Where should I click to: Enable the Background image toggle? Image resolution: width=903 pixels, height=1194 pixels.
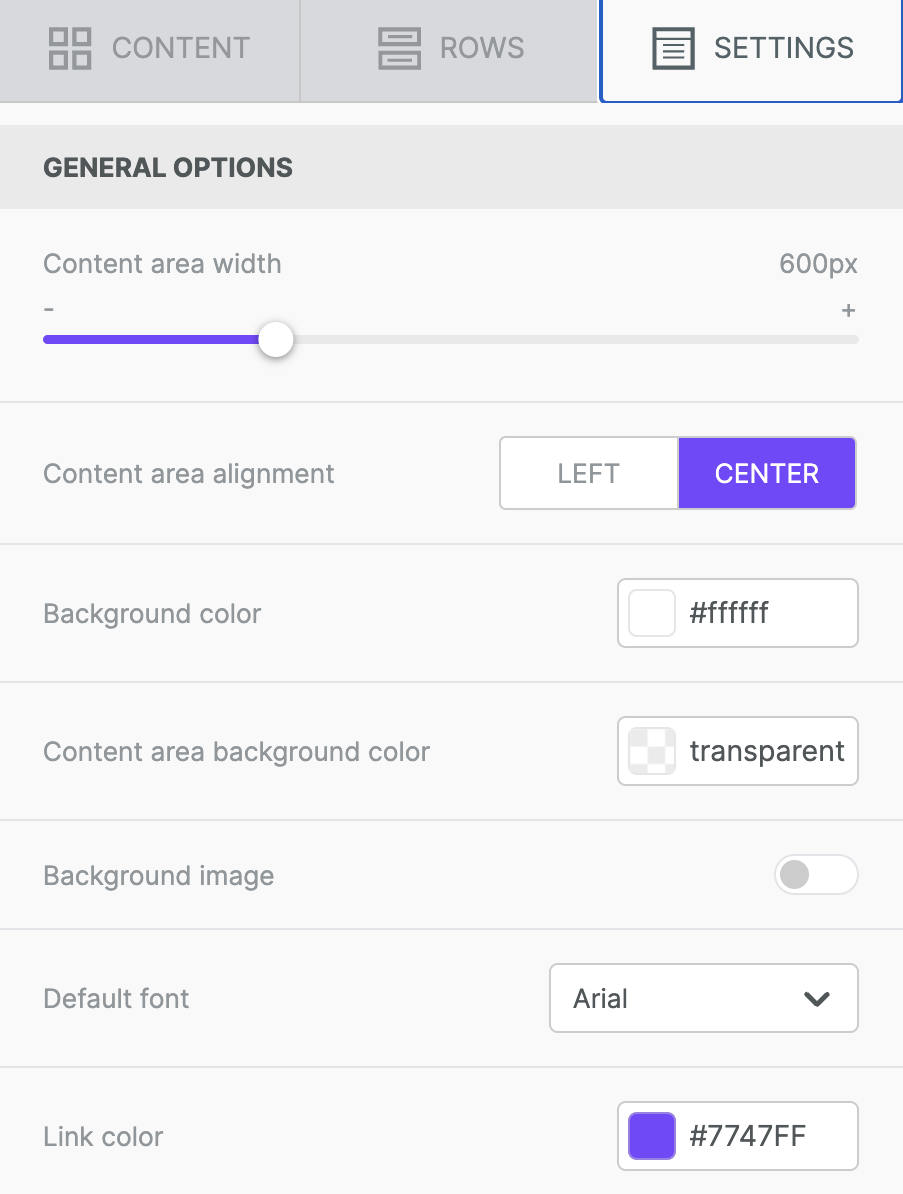(x=816, y=875)
